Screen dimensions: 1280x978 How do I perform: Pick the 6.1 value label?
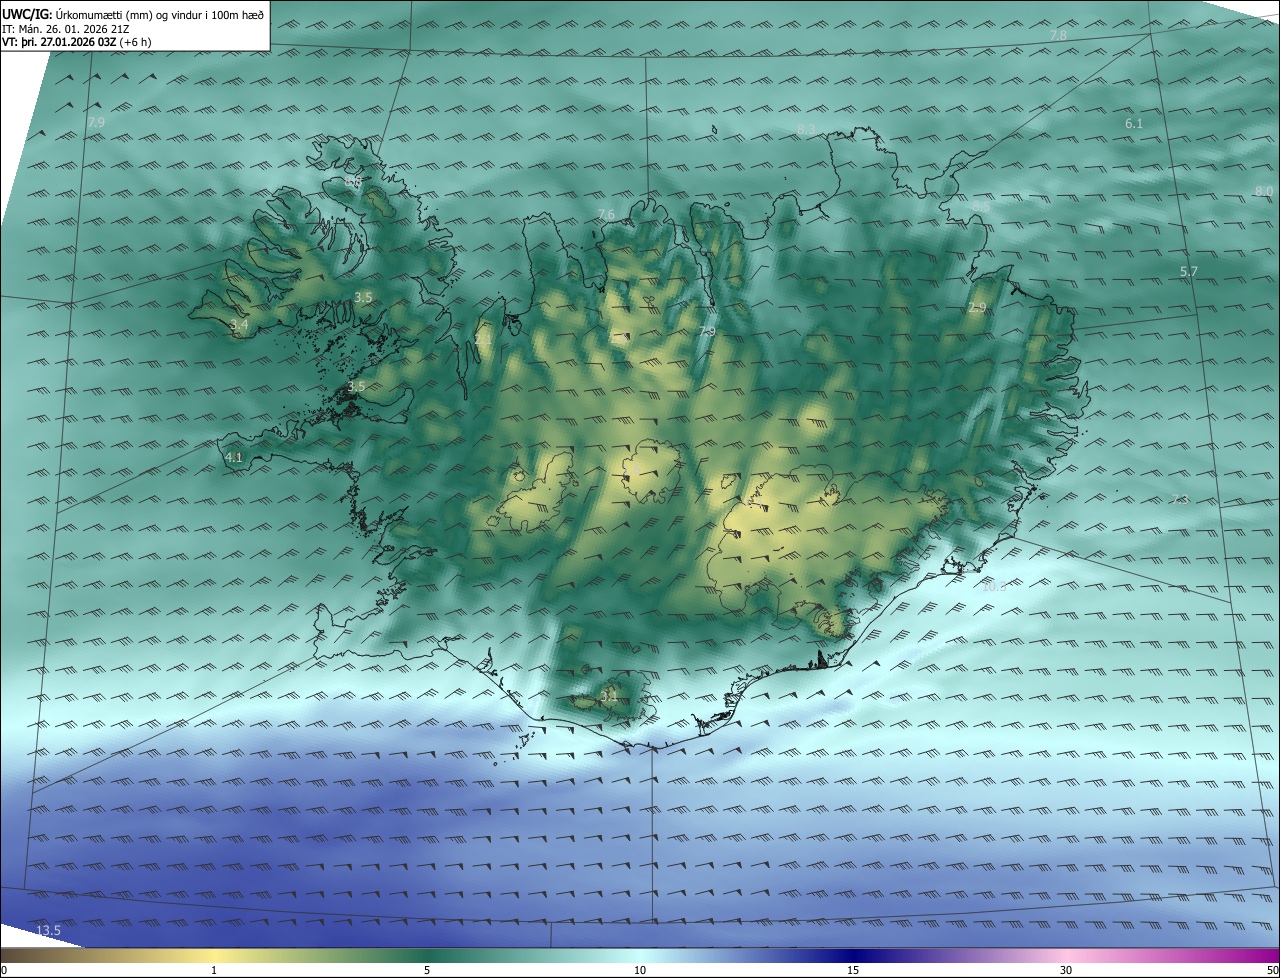(1134, 124)
